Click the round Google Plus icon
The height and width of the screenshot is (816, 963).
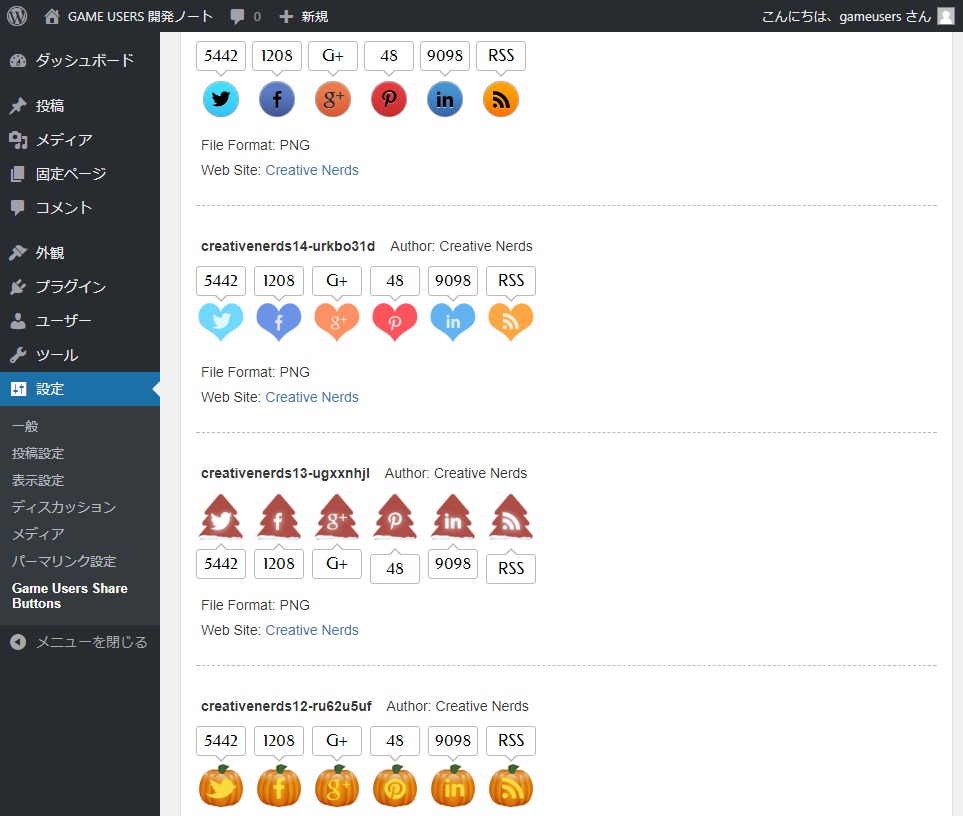click(x=333, y=99)
